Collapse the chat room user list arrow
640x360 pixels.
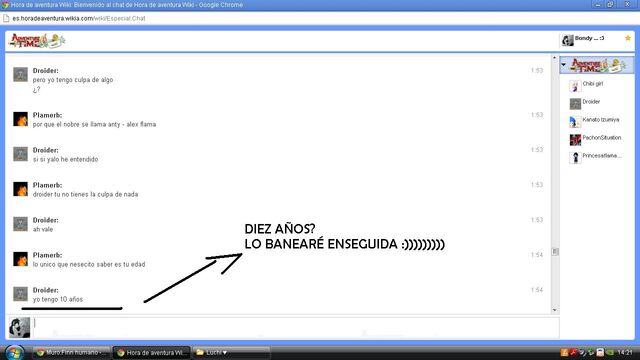pos(564,64)
